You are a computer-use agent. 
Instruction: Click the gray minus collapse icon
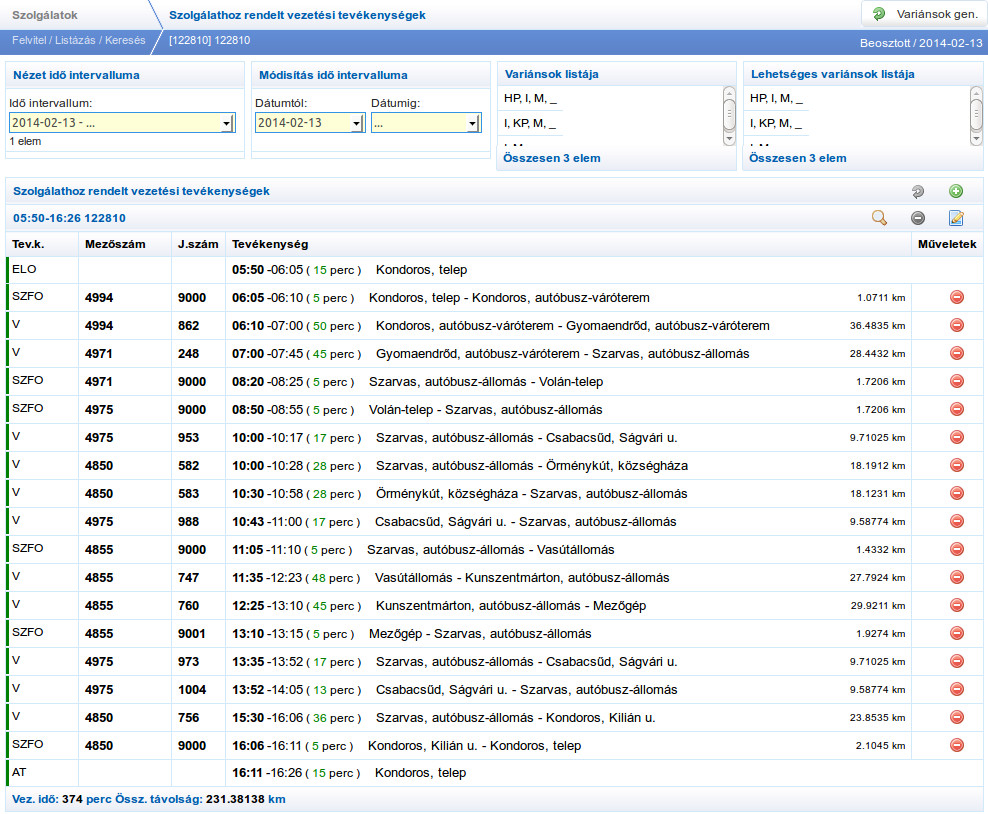(x=918, y=218)
